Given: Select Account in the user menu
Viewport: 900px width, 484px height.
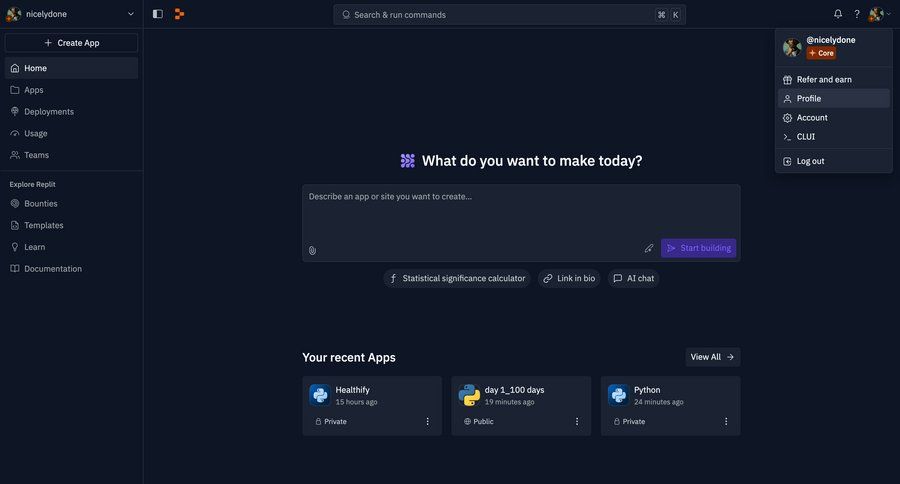Looking at the screenshot, I should click(833, 118).
